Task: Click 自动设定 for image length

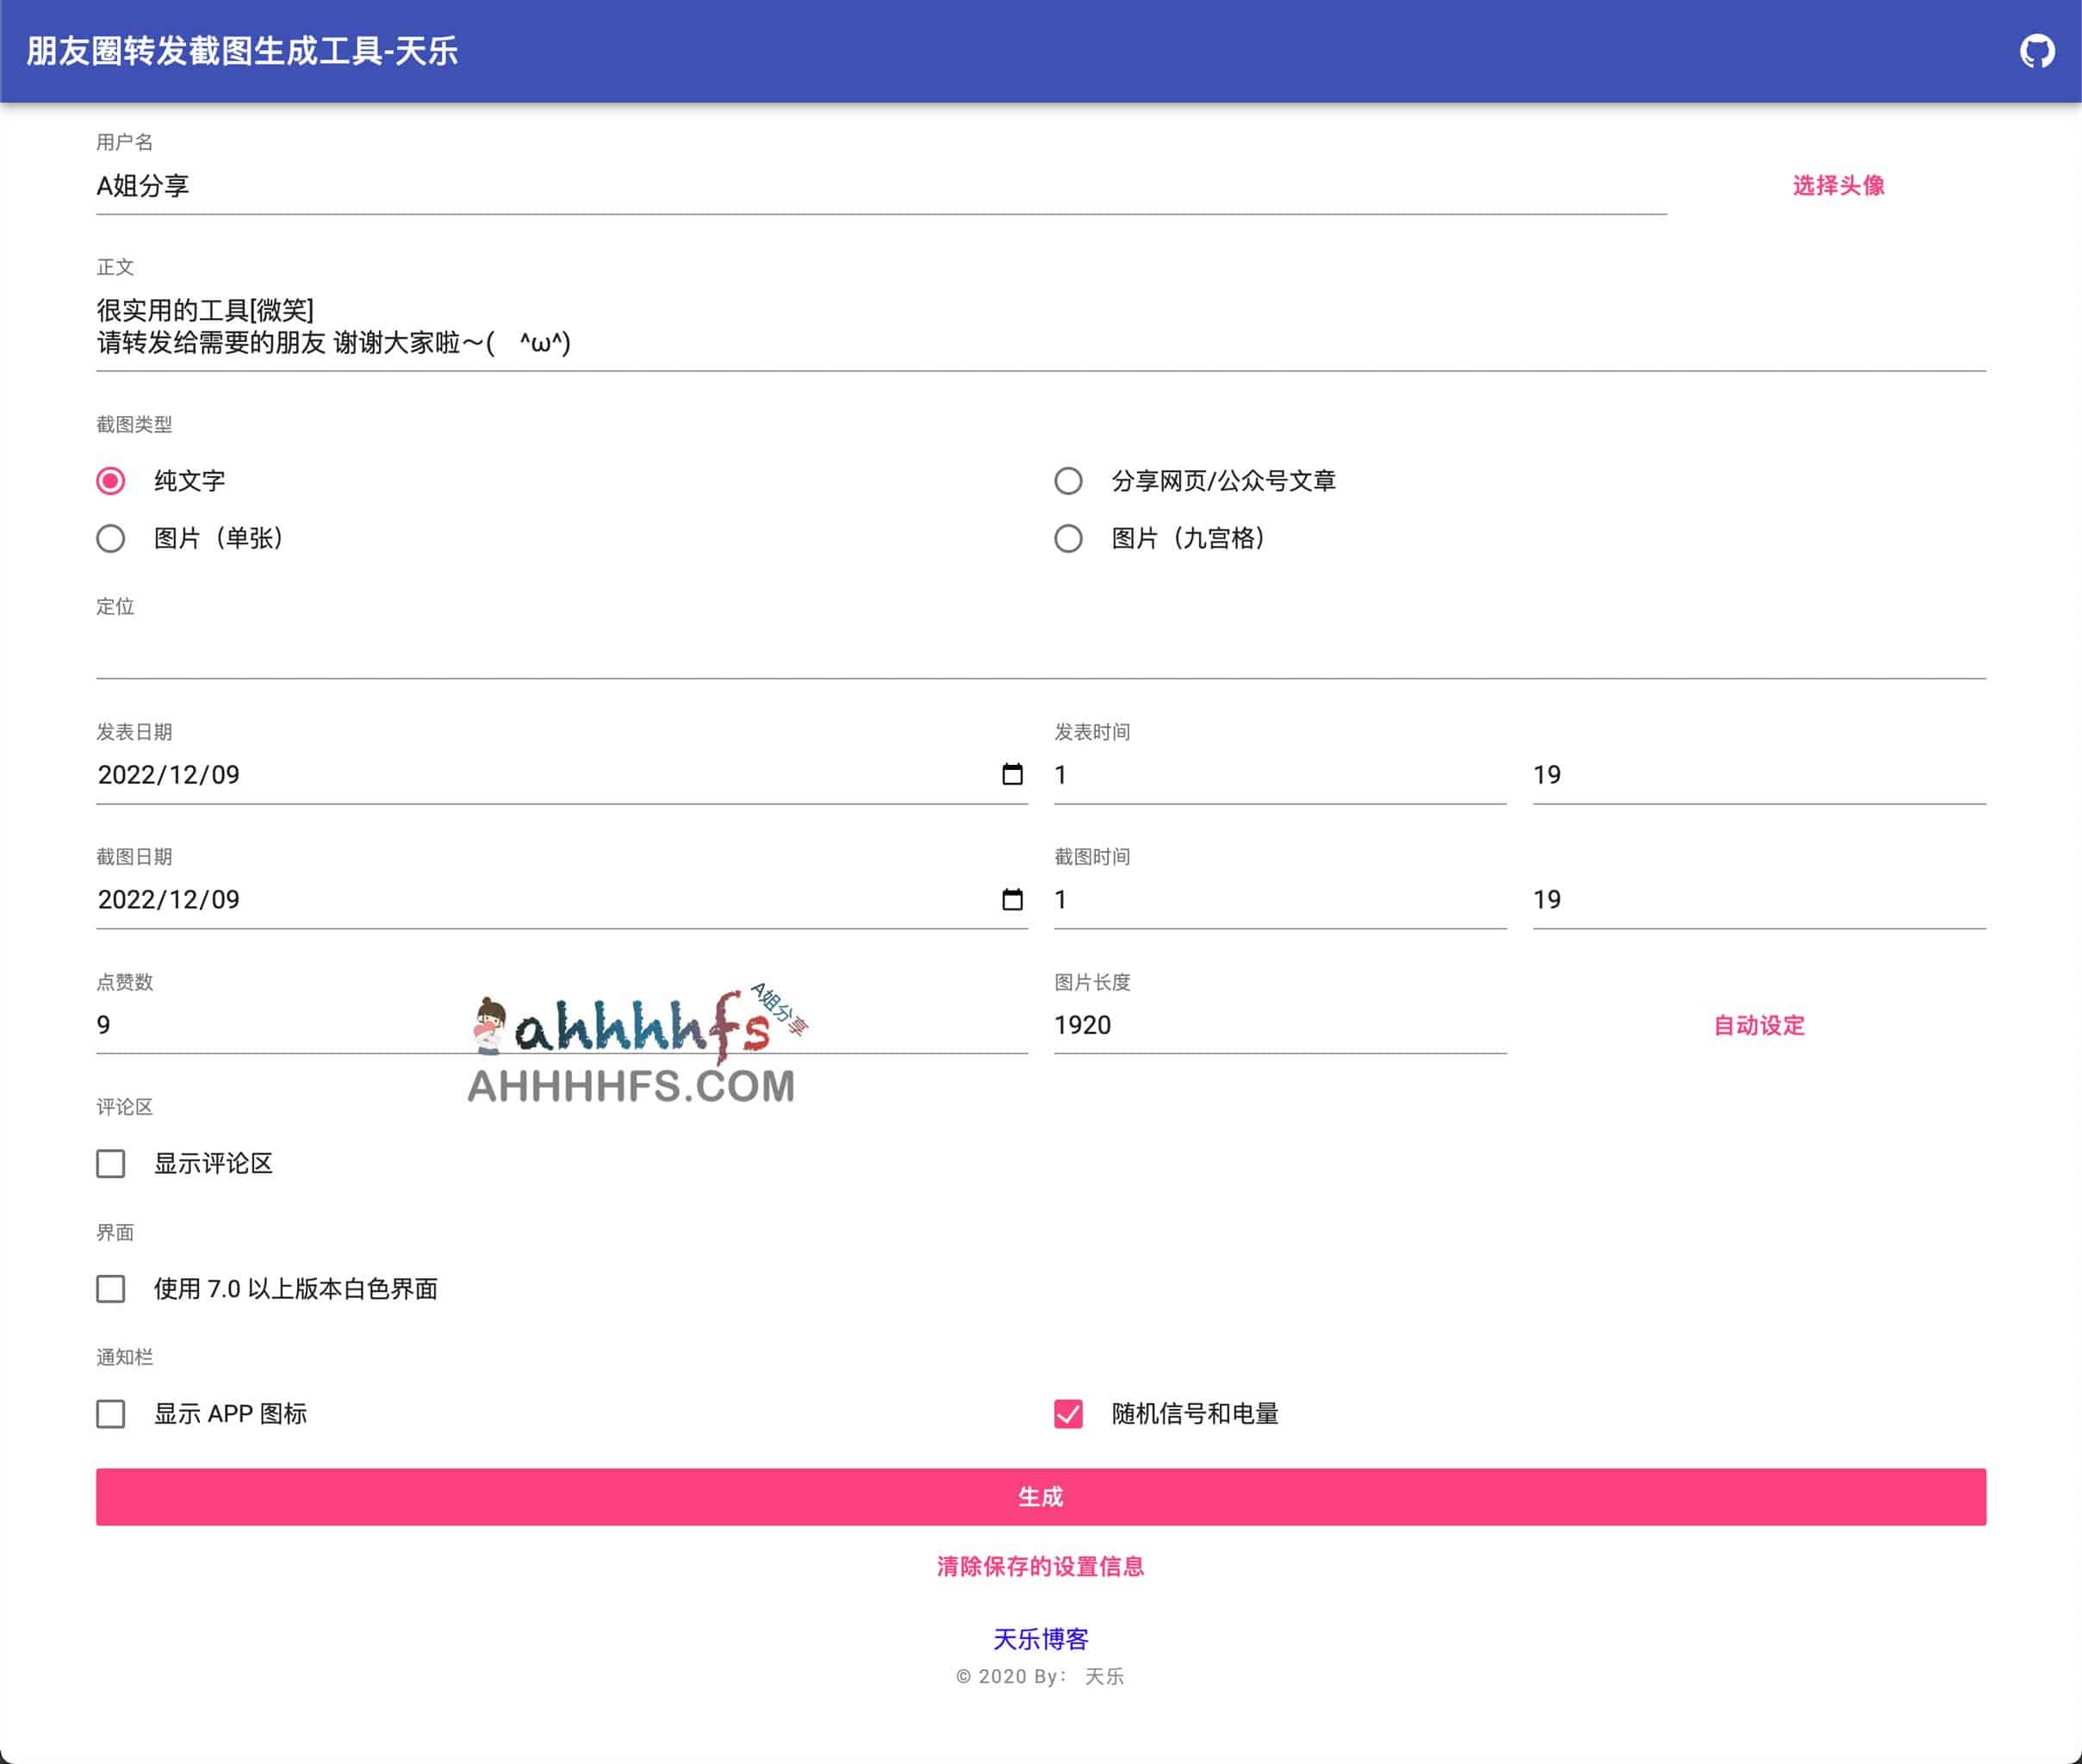Action: pos(1758,1025)
